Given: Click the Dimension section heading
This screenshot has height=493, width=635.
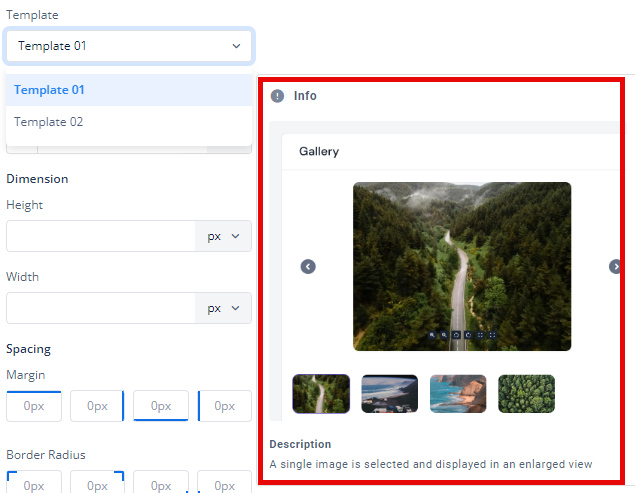Looking at the screenshot, I should (37, 179).
